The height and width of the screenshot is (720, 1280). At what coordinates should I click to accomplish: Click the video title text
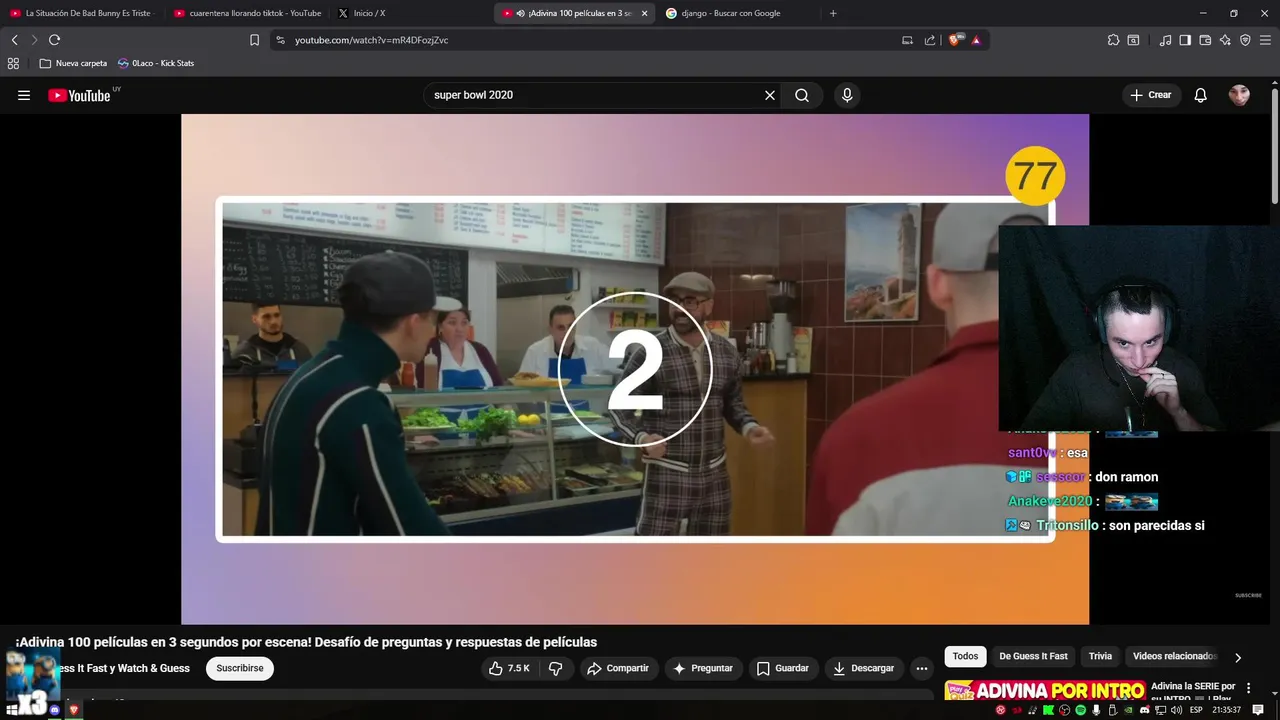point(306,642)
